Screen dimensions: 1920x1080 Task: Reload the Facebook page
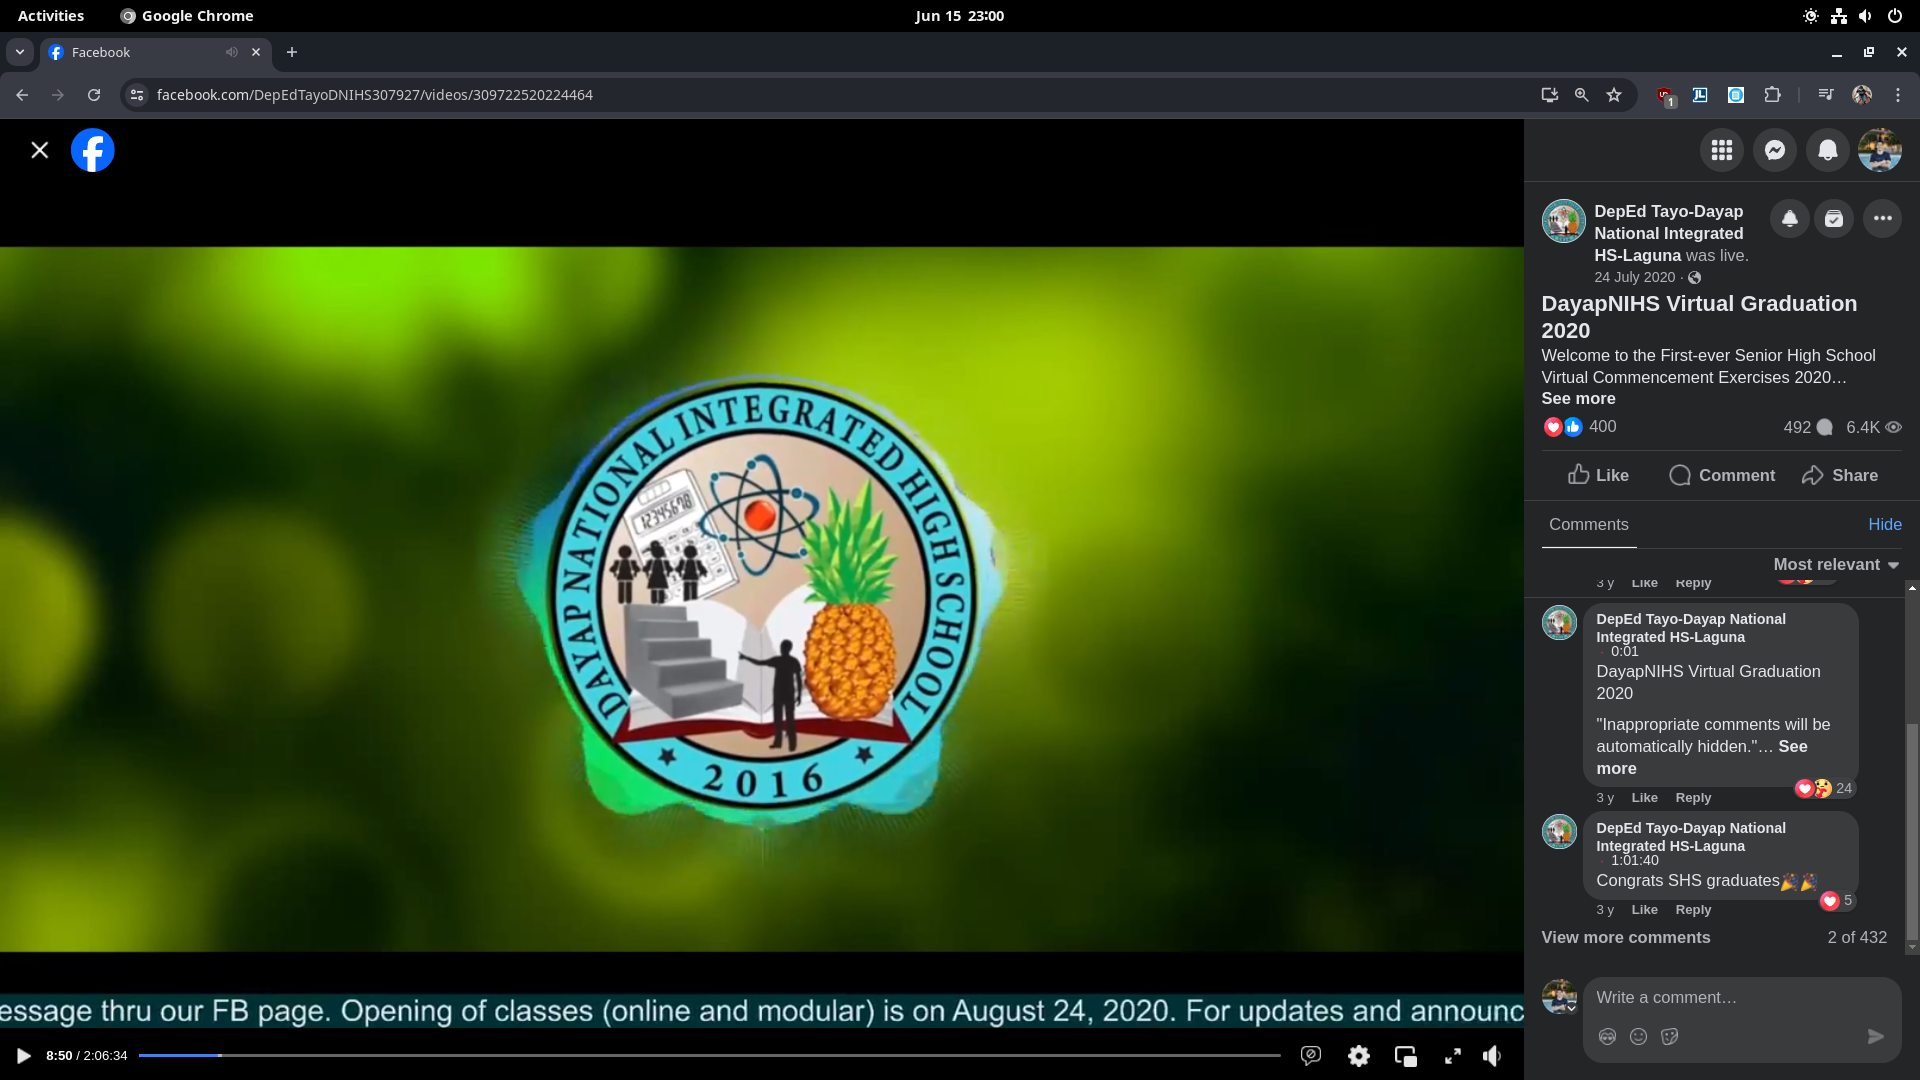pyautogui.click(x=94, y=95)
